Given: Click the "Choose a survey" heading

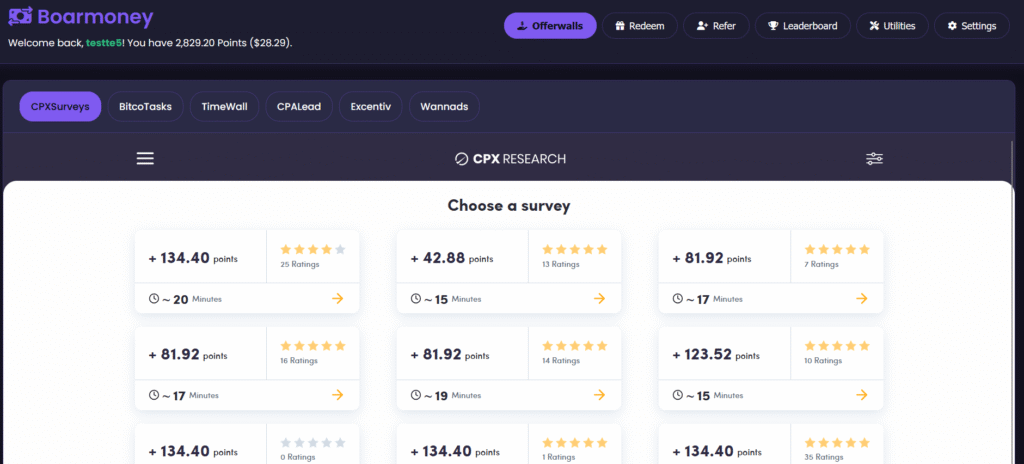Looking at the screenshot, I should pos(509,205).
